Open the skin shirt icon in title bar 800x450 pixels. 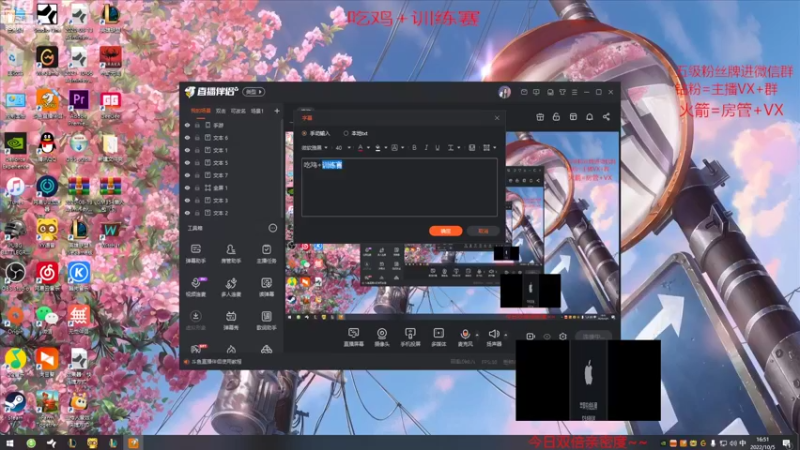[x=562, y=92]
